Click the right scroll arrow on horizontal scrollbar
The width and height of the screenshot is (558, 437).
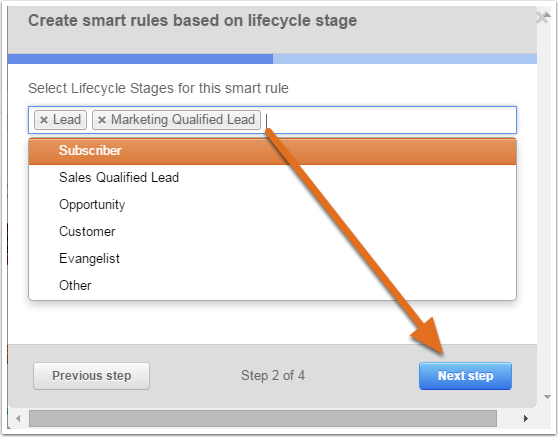(x=526, y=418)
